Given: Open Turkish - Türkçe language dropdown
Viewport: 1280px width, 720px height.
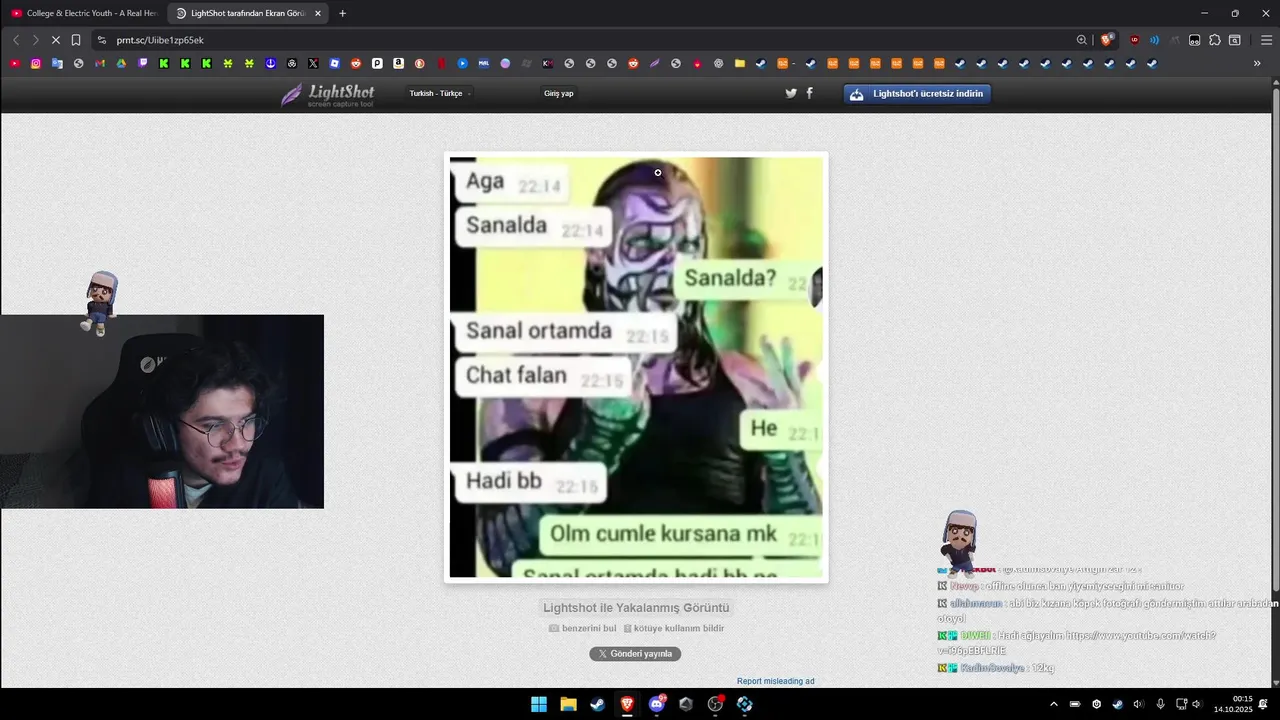Looking at the screenshot, I should click(440, 93).
